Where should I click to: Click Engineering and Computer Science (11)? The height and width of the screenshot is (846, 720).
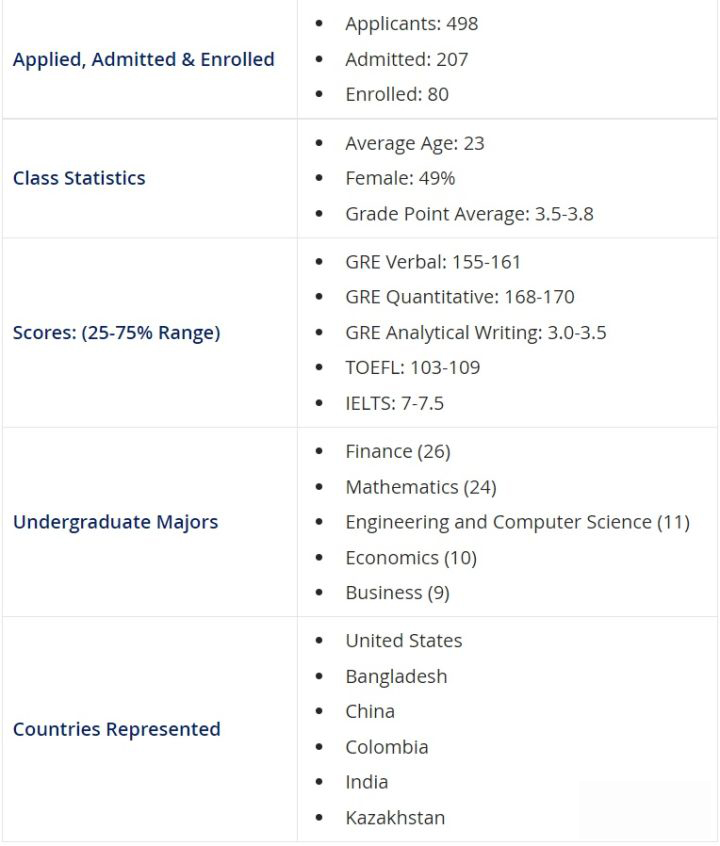point(517,522)
